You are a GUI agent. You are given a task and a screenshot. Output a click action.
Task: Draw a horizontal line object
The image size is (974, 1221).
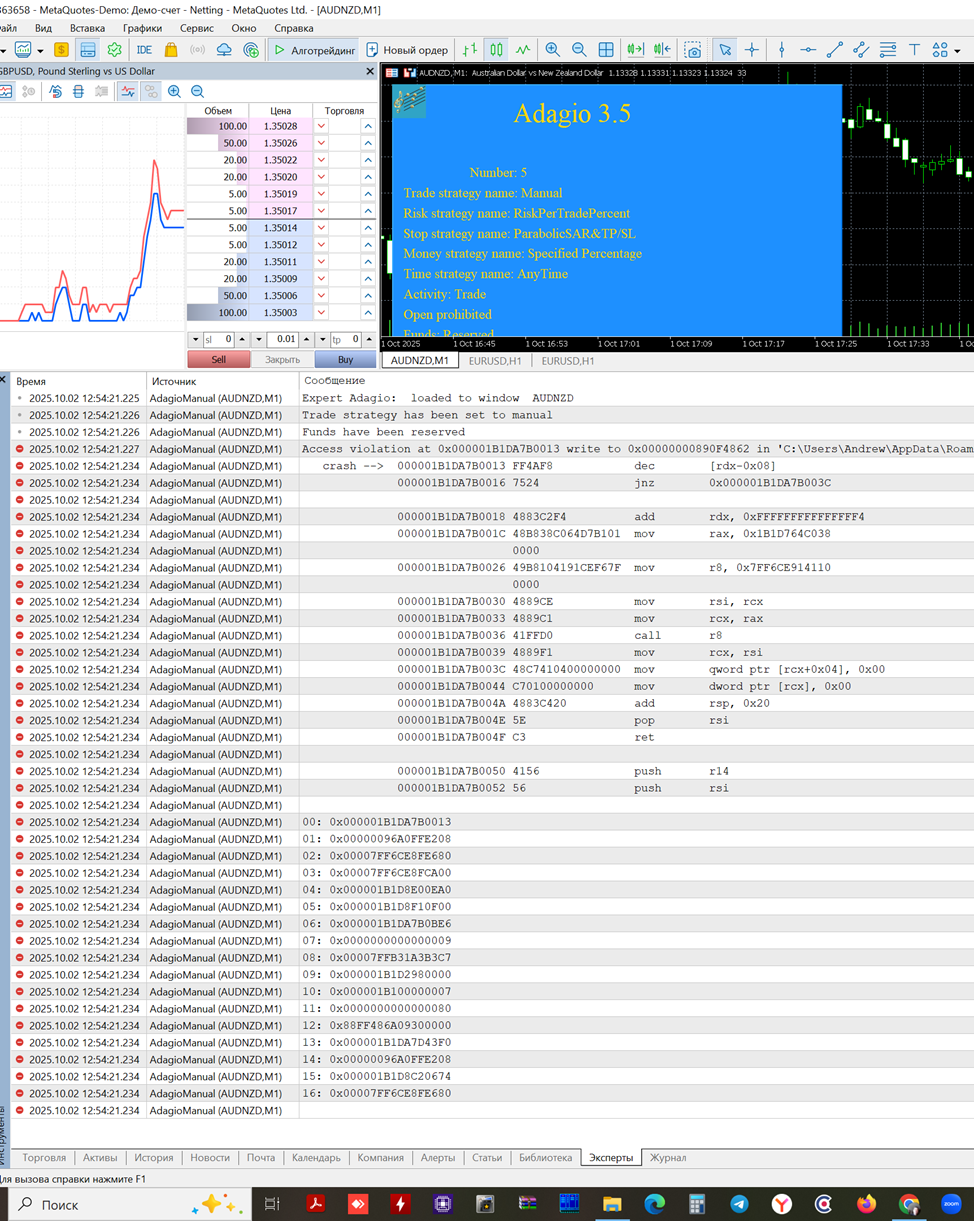(x=808, y=49)
